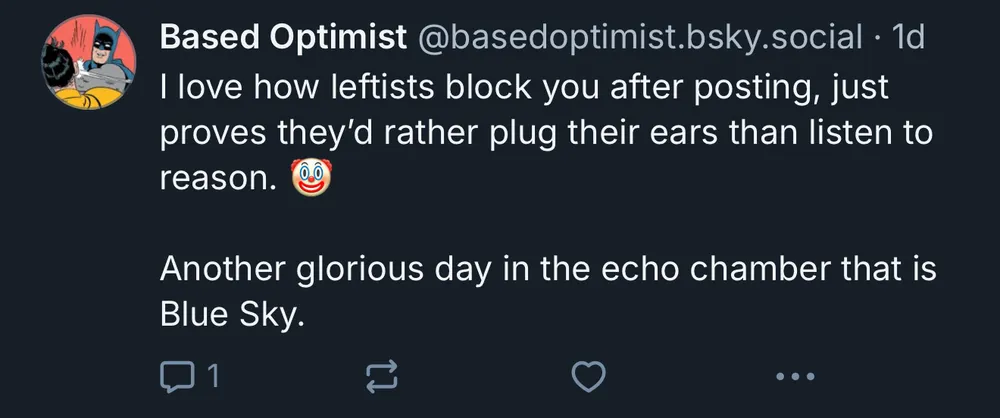Repost this post with the arrows icon
Screen dimensions: 1000x418
(382, 376)
